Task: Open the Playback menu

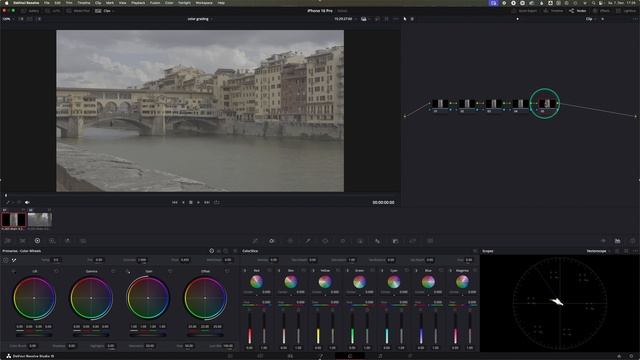Action: [x=138, y=3]
